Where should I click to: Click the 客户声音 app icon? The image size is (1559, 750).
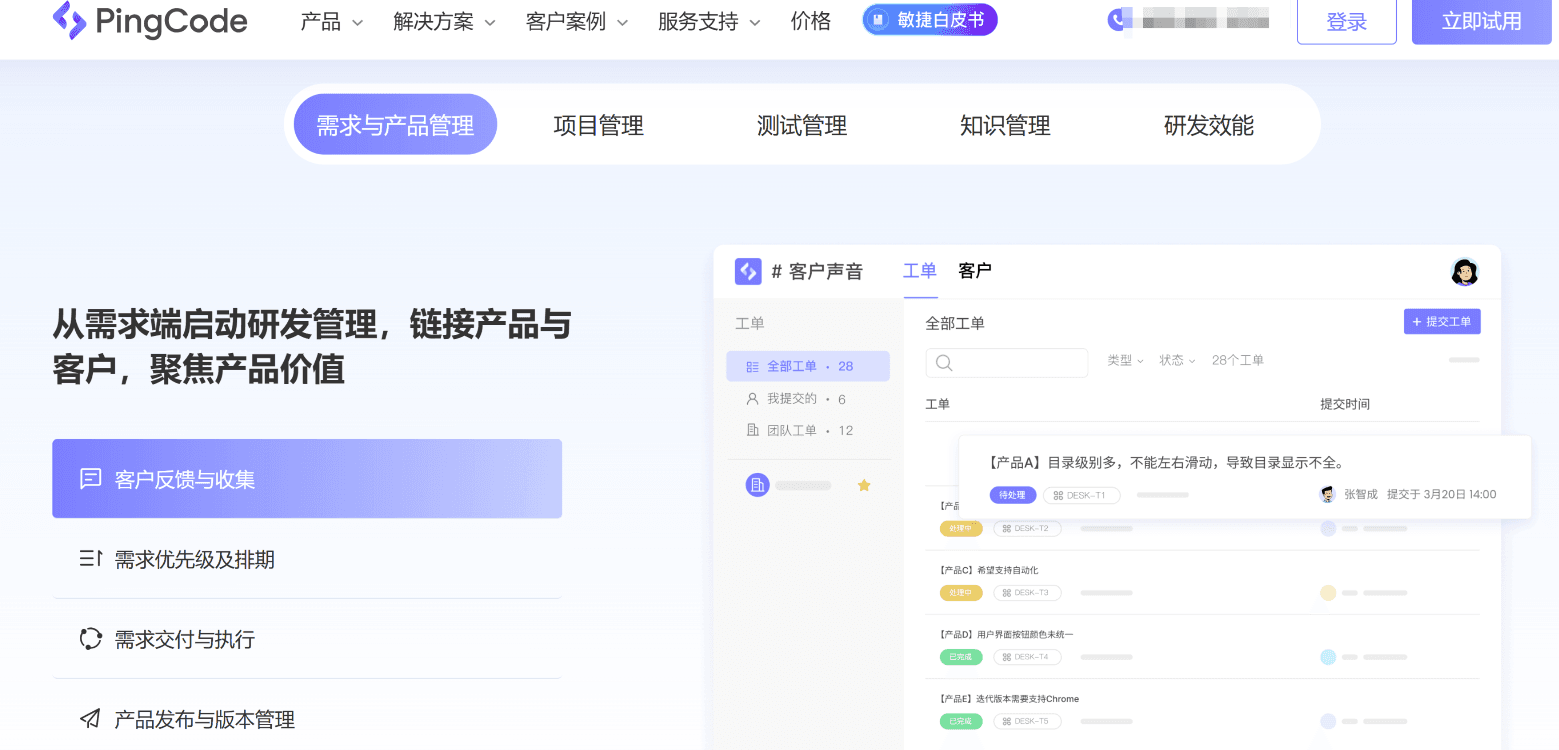(748, 271)
